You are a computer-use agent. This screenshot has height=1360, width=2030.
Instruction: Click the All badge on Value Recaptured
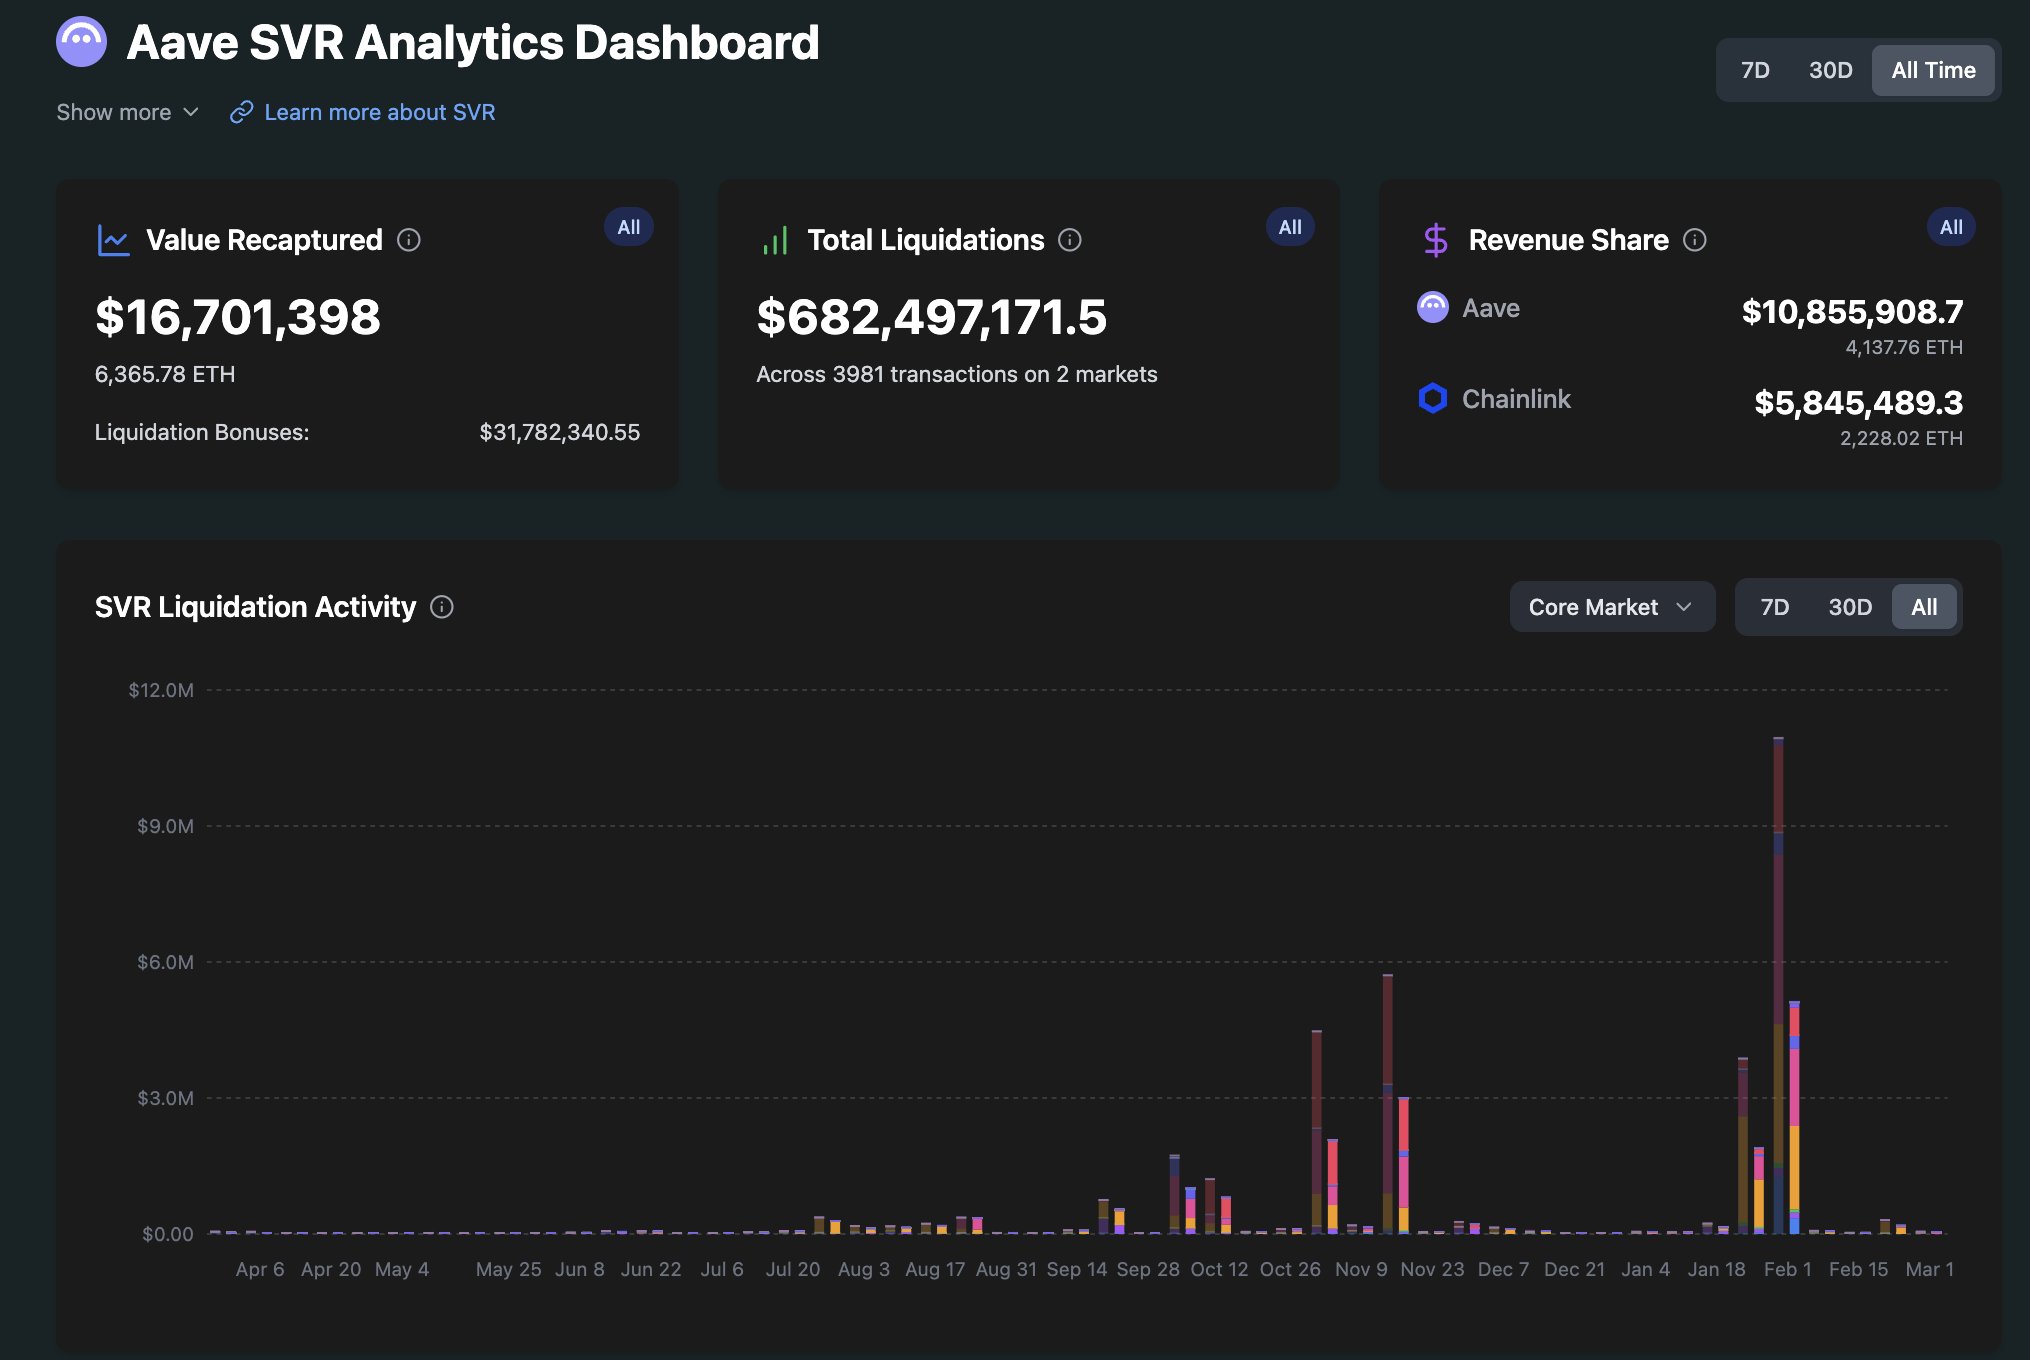point(628,227)
